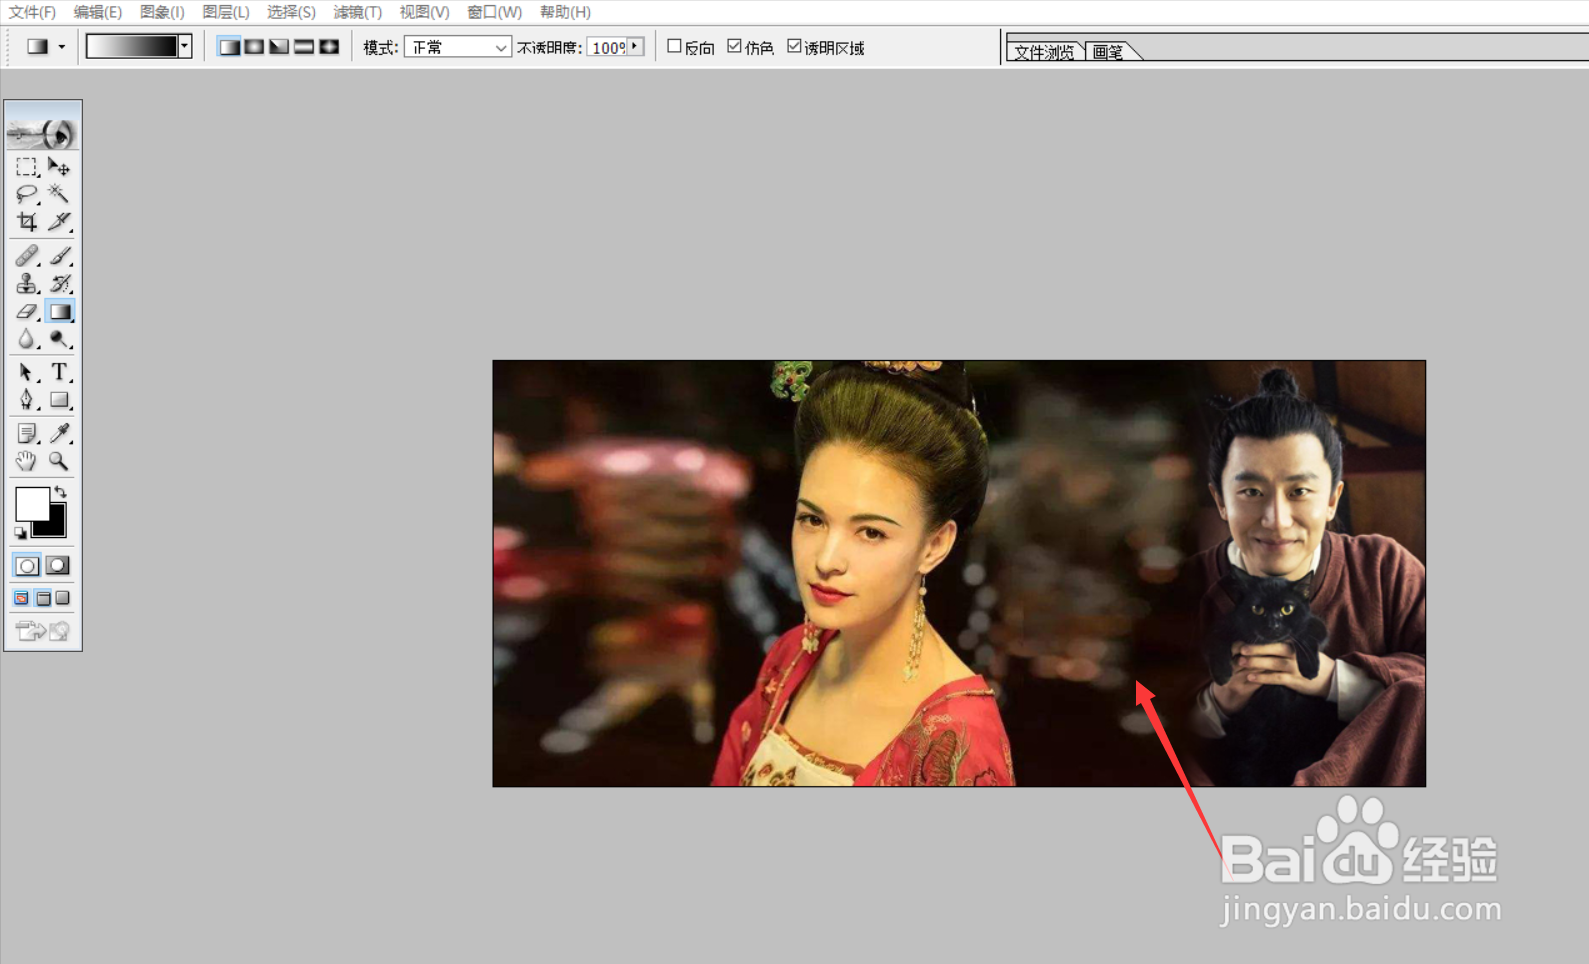Switch to standard screen mode
The height and width of the screenshot is (964, 1589).
point(21,598)
